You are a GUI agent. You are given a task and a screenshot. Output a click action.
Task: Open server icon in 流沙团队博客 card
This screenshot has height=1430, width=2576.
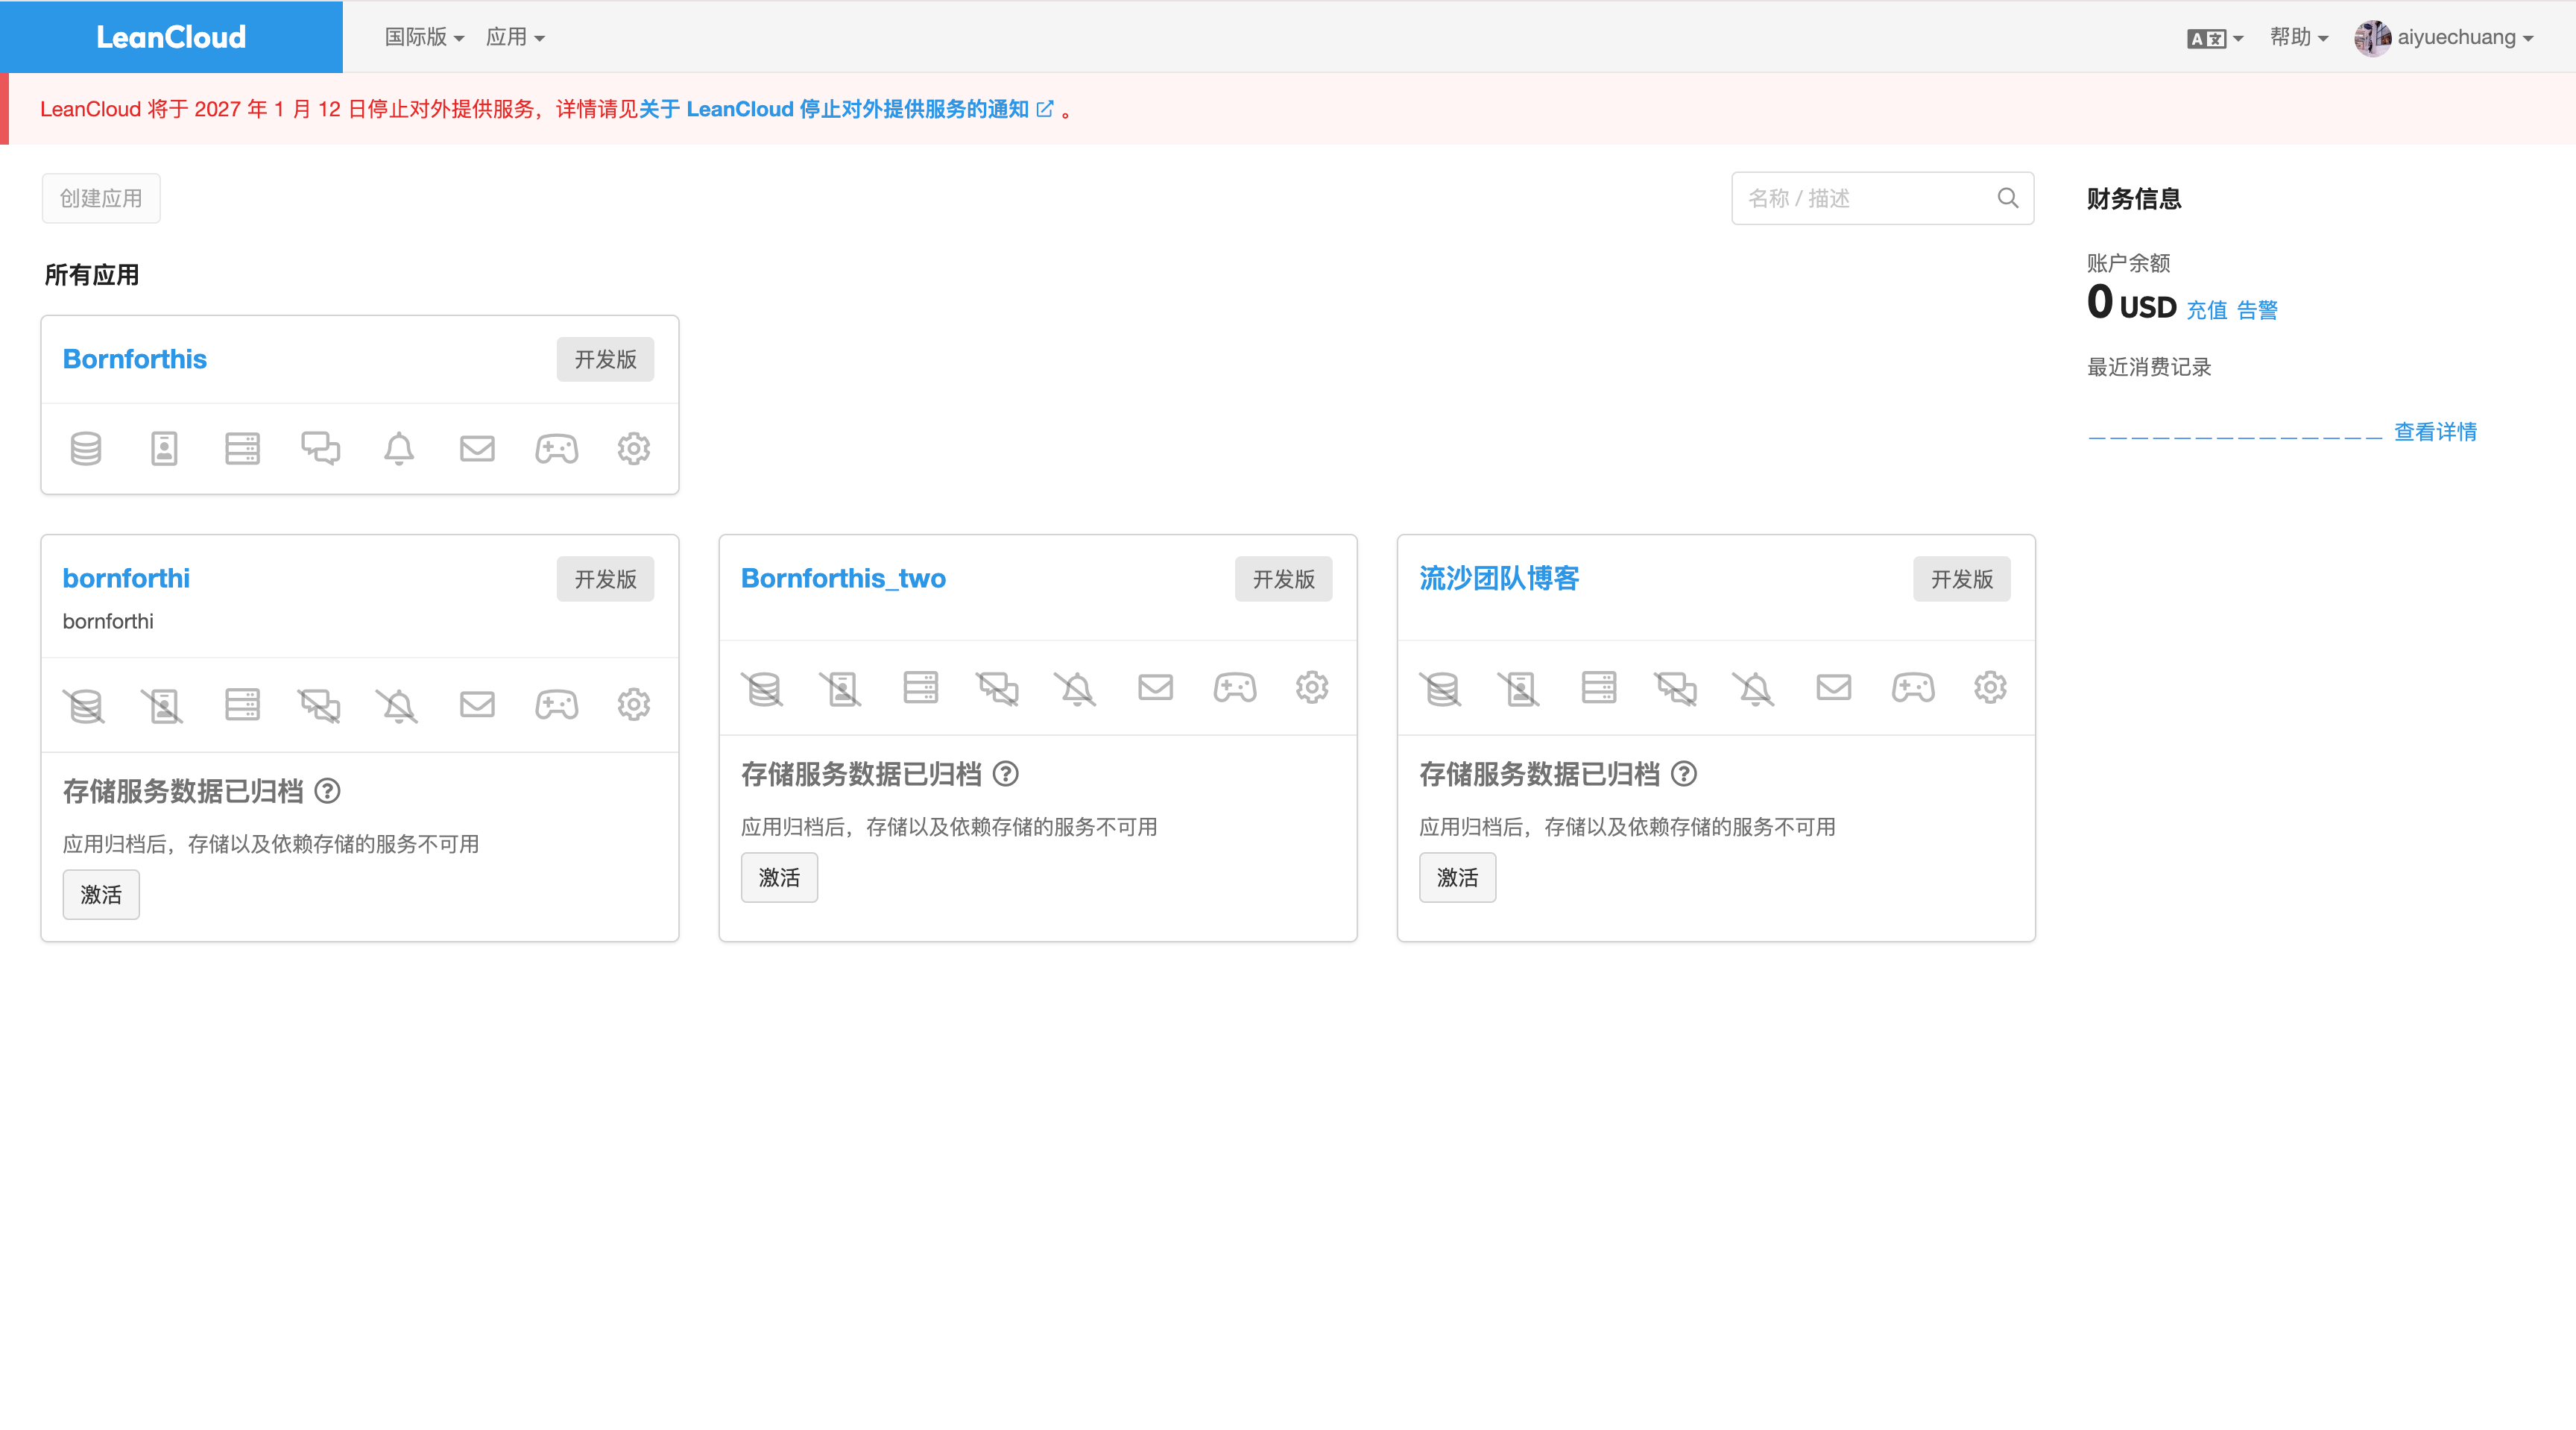[1598, 688]
